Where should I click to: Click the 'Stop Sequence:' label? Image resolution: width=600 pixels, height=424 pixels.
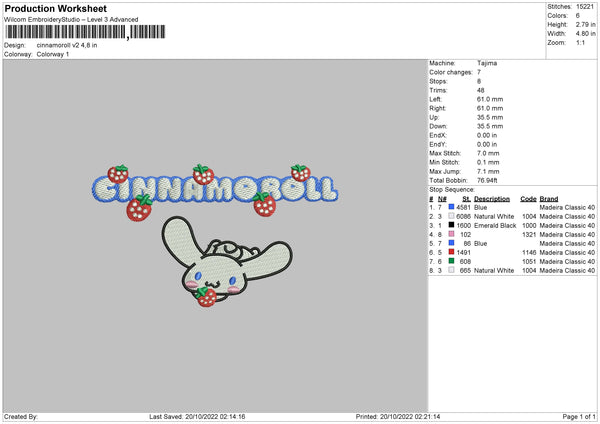(452, 189)
